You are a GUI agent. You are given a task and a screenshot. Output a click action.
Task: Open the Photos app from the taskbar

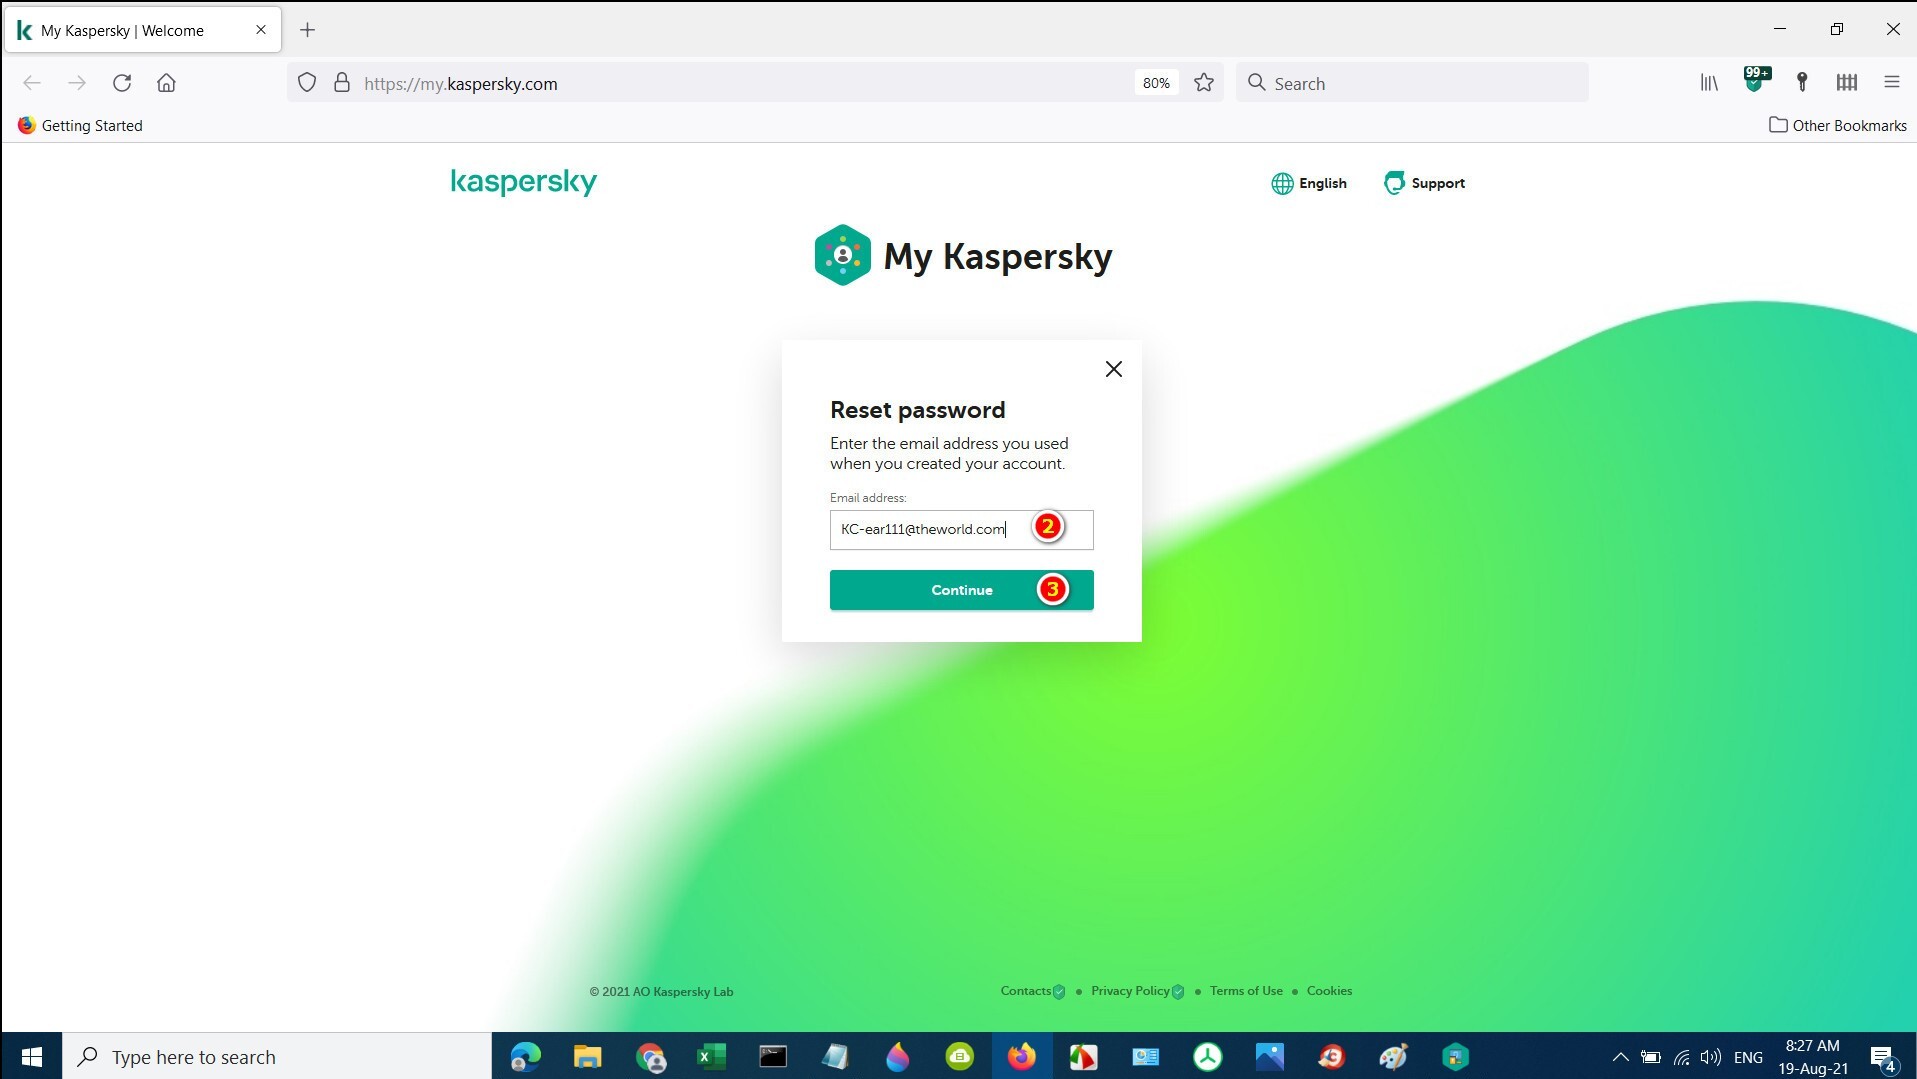click(x=1269, y=1057)
